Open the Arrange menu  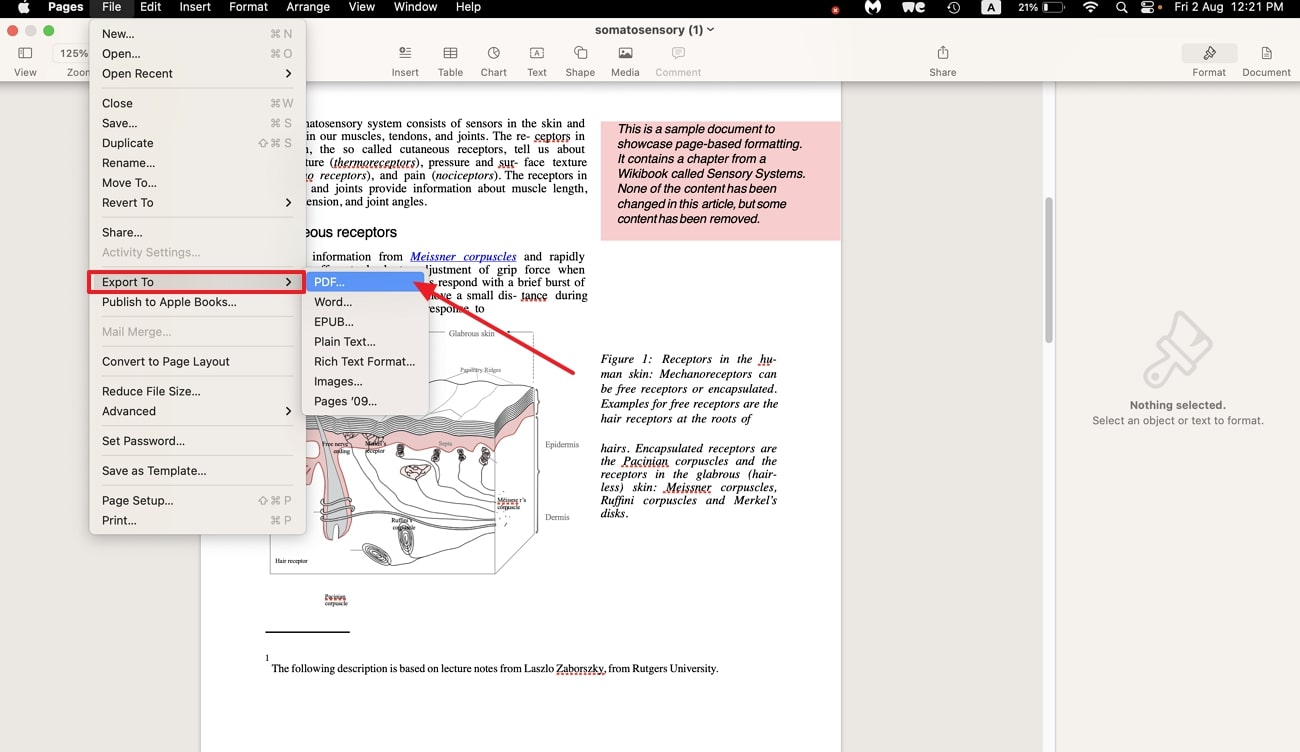pyautogui.click(x=308, y=7)
